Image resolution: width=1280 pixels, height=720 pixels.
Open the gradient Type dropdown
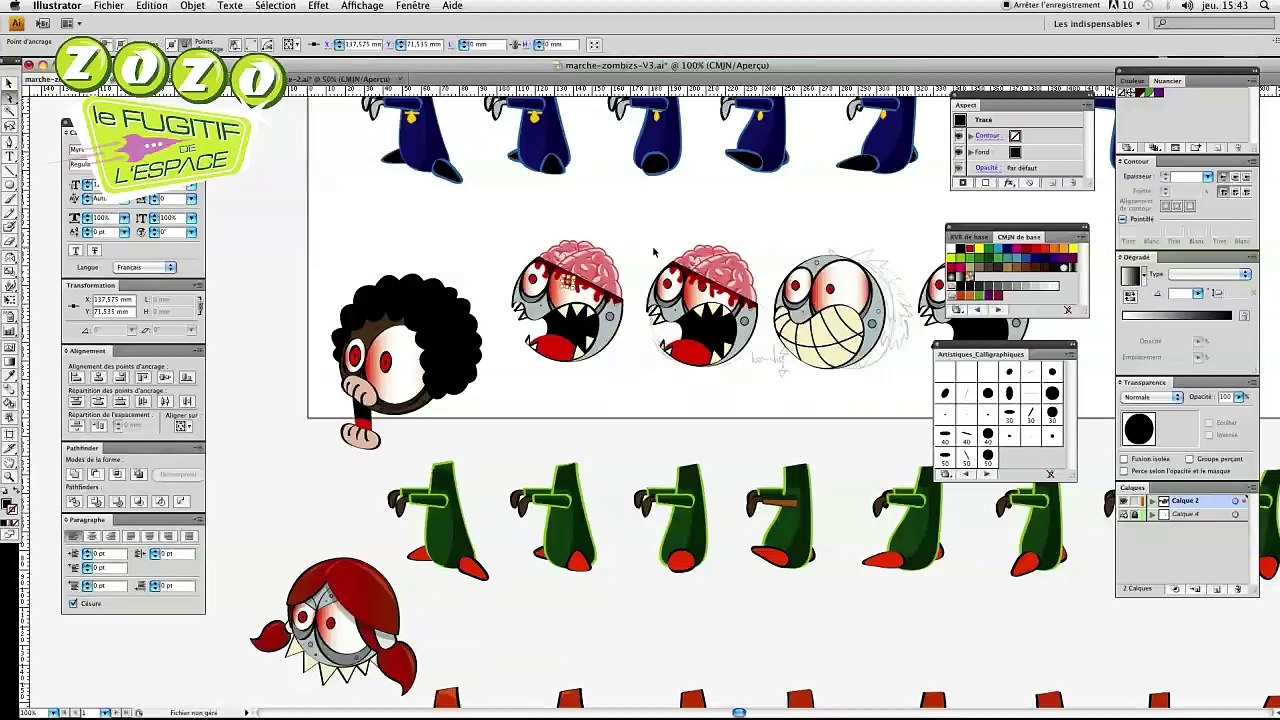pyautogui.click(x=1210, y=274)
